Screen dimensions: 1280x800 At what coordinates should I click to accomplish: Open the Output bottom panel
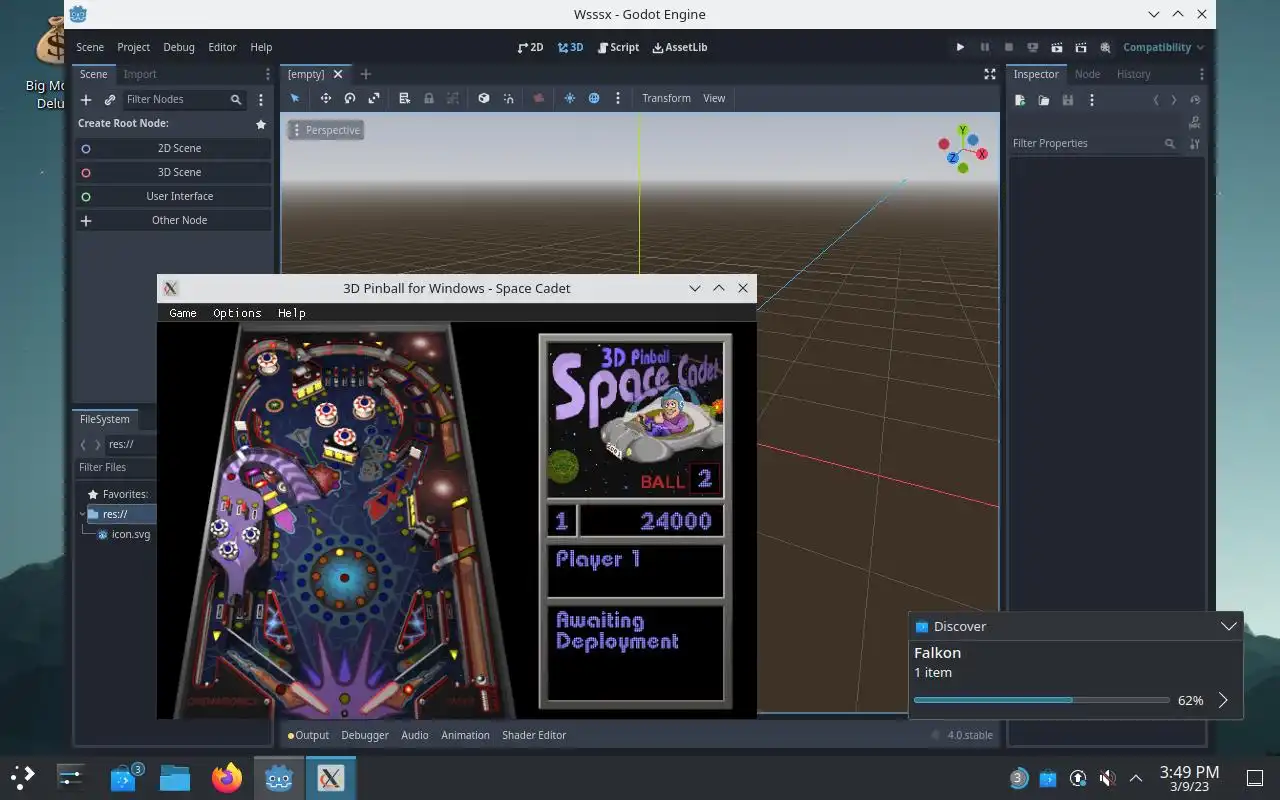308,735
